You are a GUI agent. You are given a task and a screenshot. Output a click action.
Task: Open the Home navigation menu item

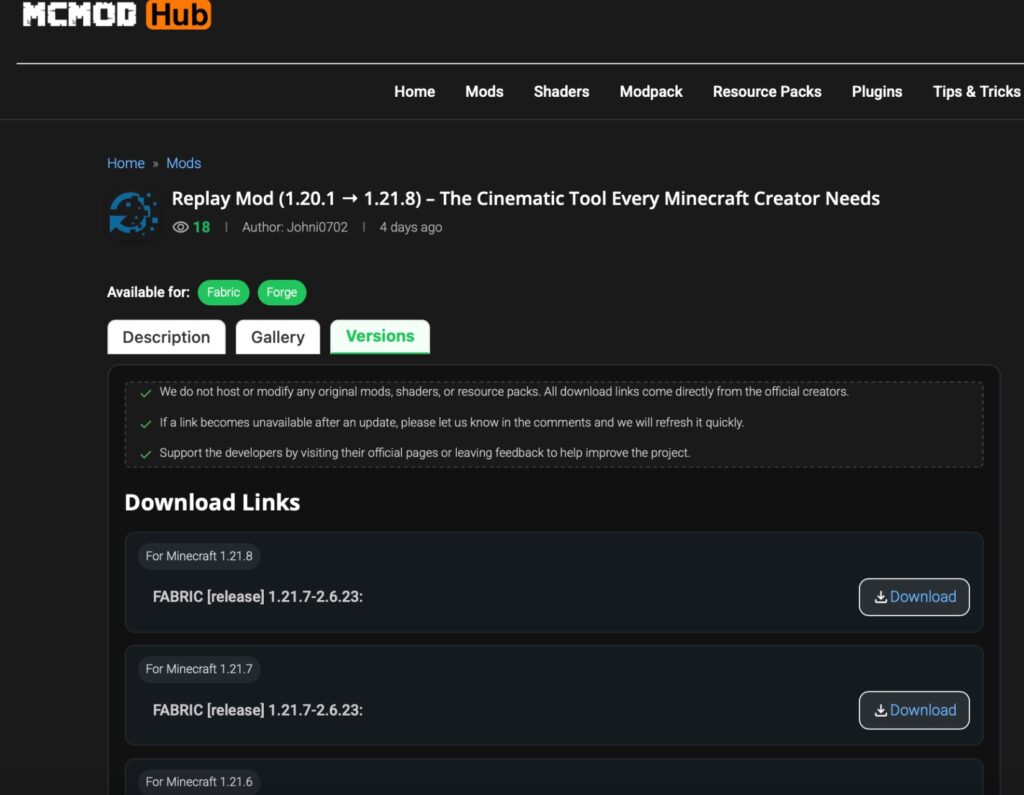click(x=414, y=91)
